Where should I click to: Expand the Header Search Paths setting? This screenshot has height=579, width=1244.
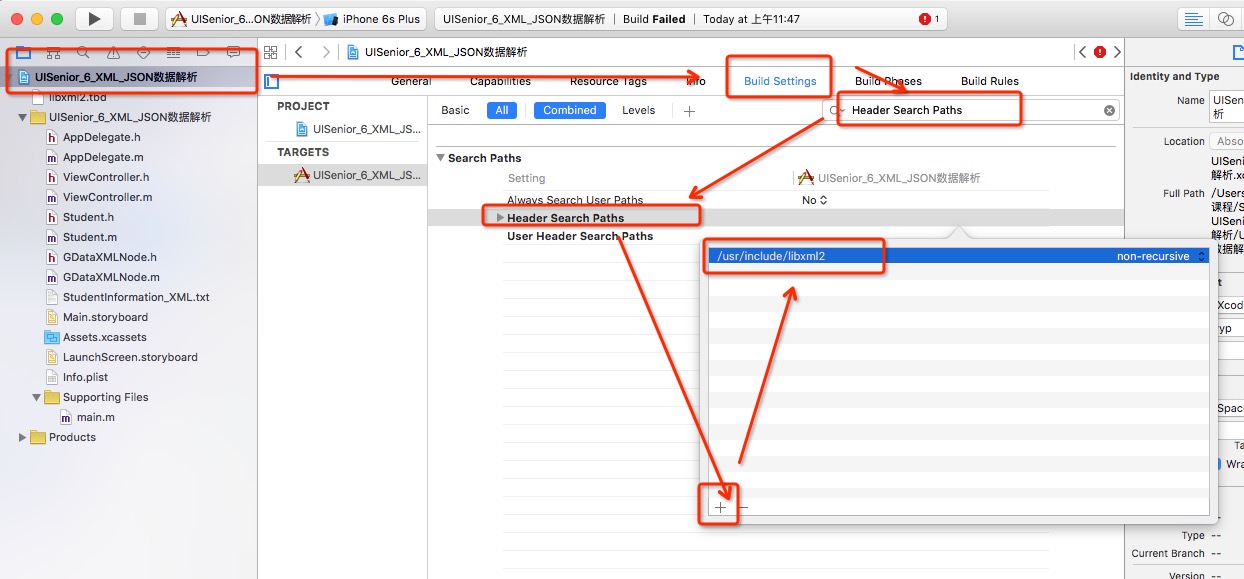tap(500, 218)
